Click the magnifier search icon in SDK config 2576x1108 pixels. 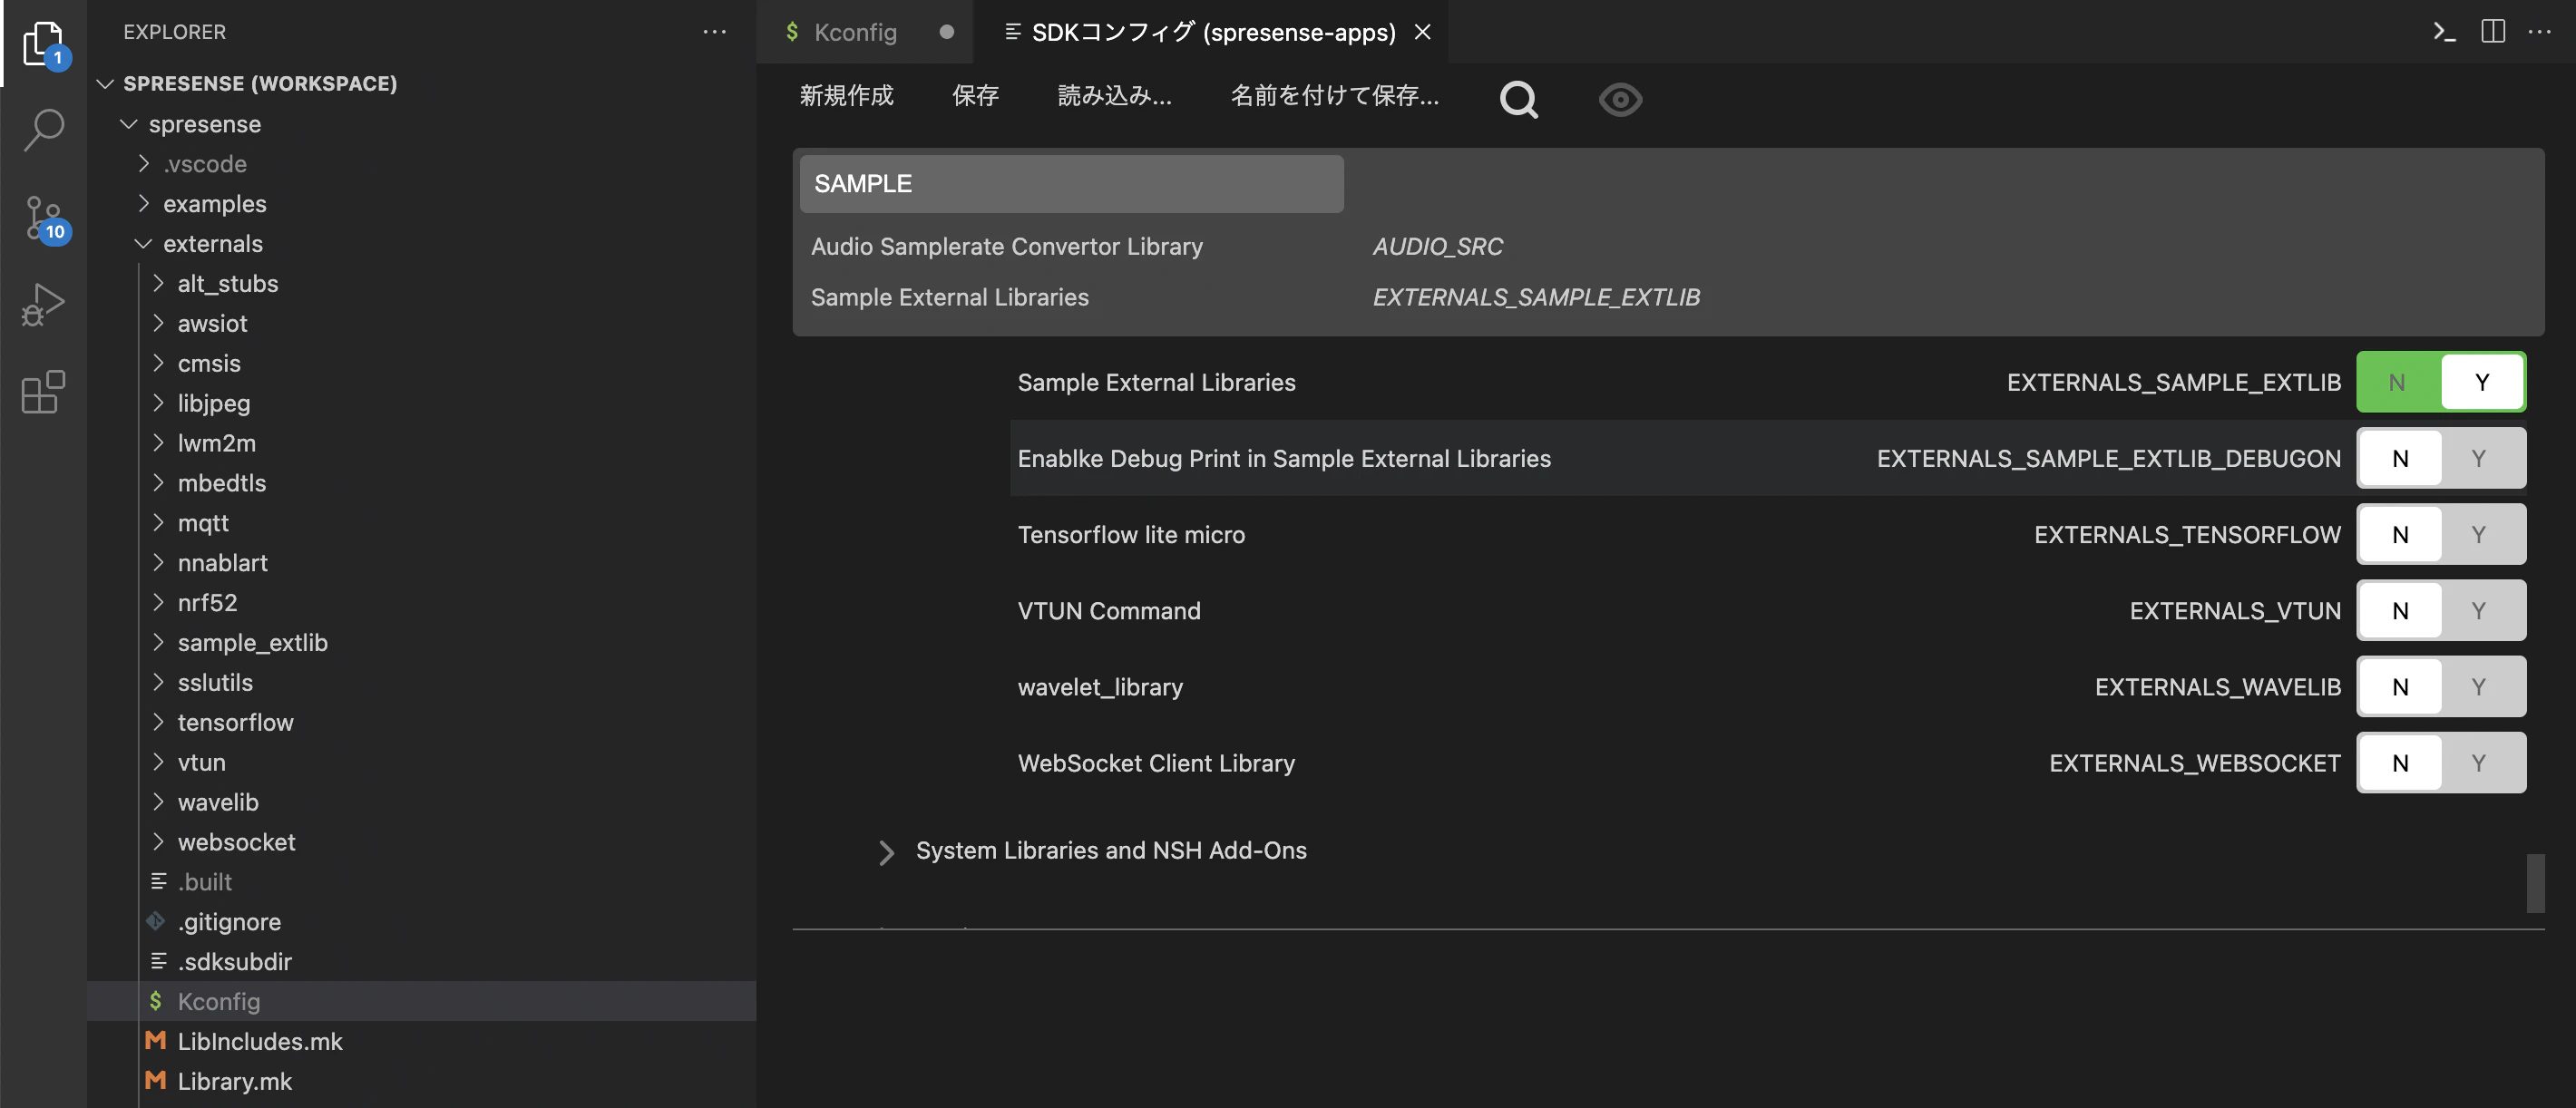1518,98
